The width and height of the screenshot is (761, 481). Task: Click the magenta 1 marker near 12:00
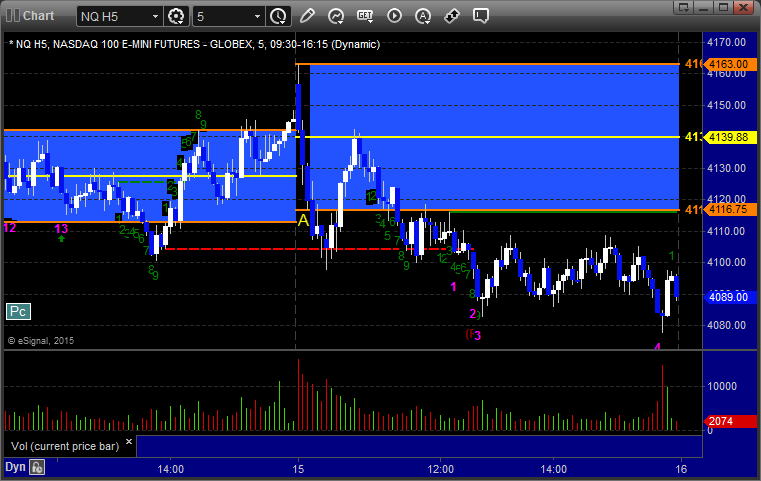tap(453, 287)
